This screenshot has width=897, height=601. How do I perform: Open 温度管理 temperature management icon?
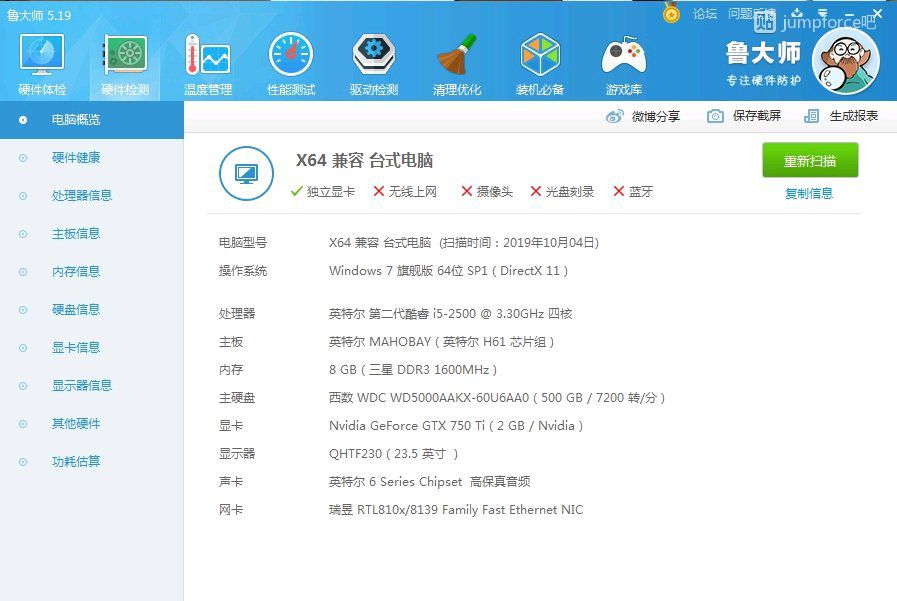click(x=208, y=55)
